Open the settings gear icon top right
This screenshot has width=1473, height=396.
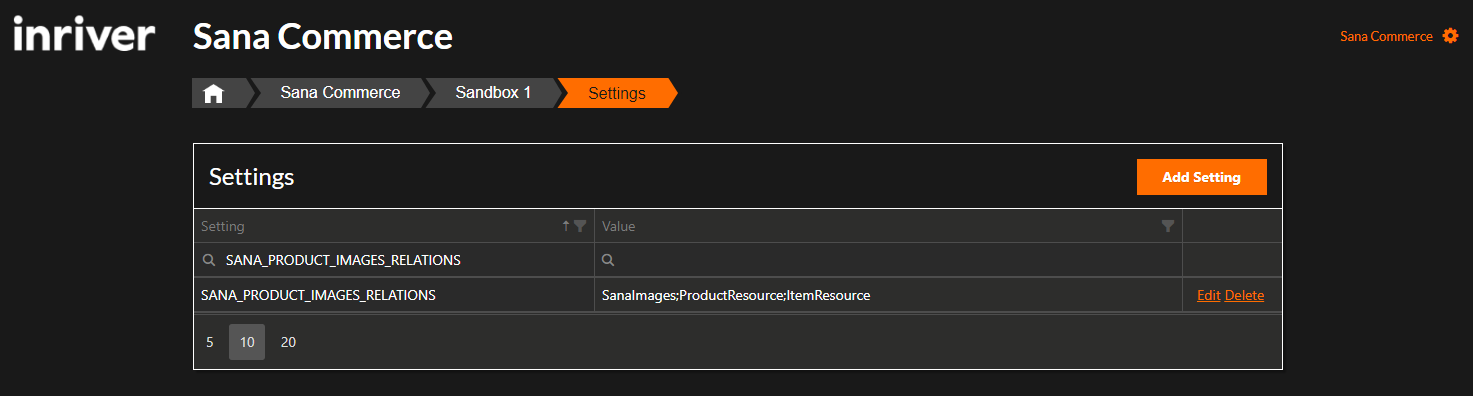(1451, 36)
